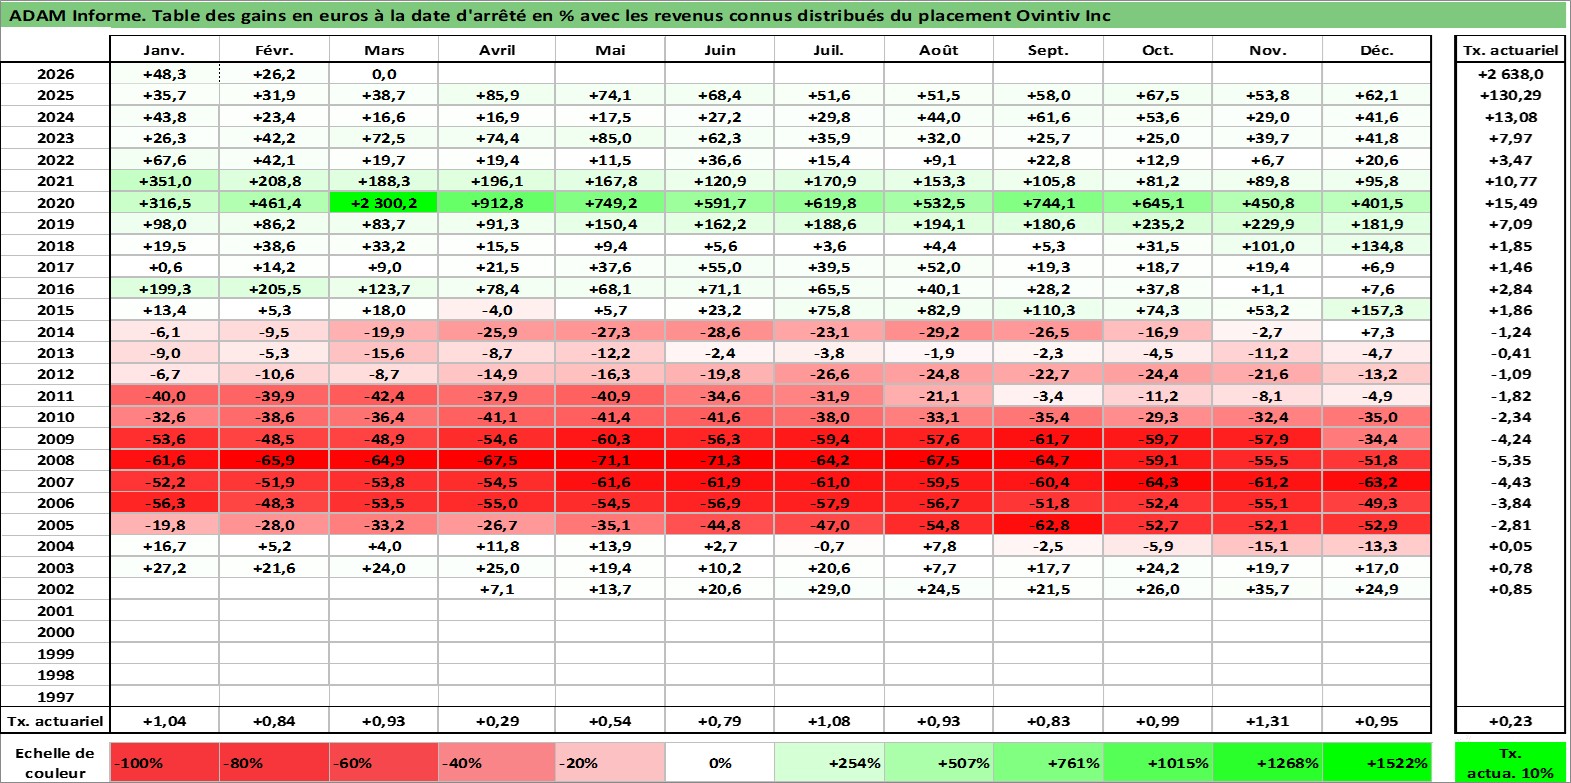Screen dimensions: 1571x783
Task: Click the 2026 year row label
Action: pos(55,74)
